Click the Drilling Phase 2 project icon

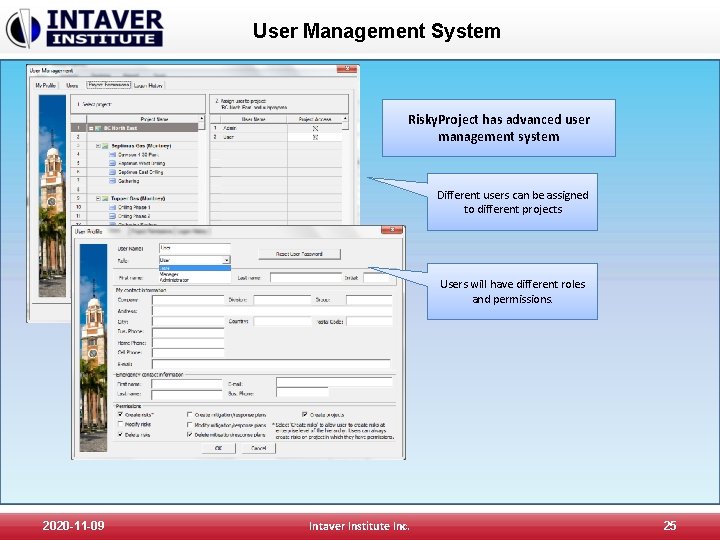click(x=112, y=216)
